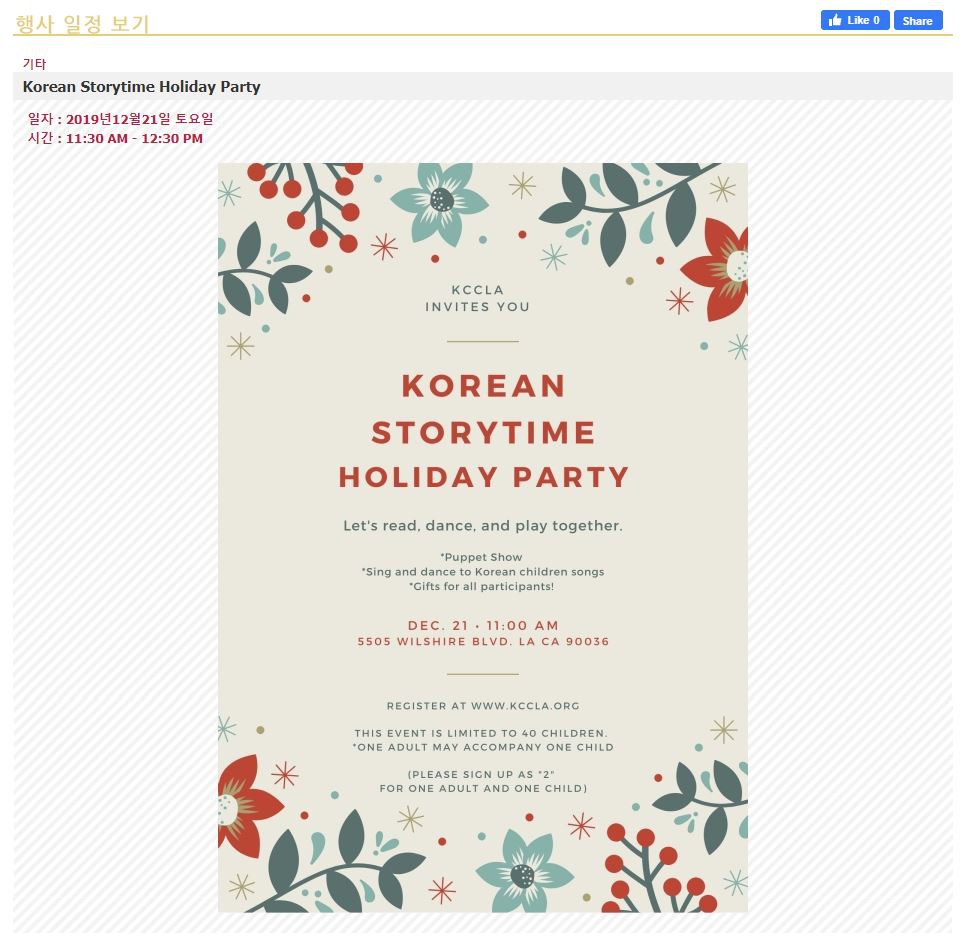Click the Korean Storytime Holiday Party title bar
Screen dimensions: 964x946
pyautogui.click(x=141, y=87)
